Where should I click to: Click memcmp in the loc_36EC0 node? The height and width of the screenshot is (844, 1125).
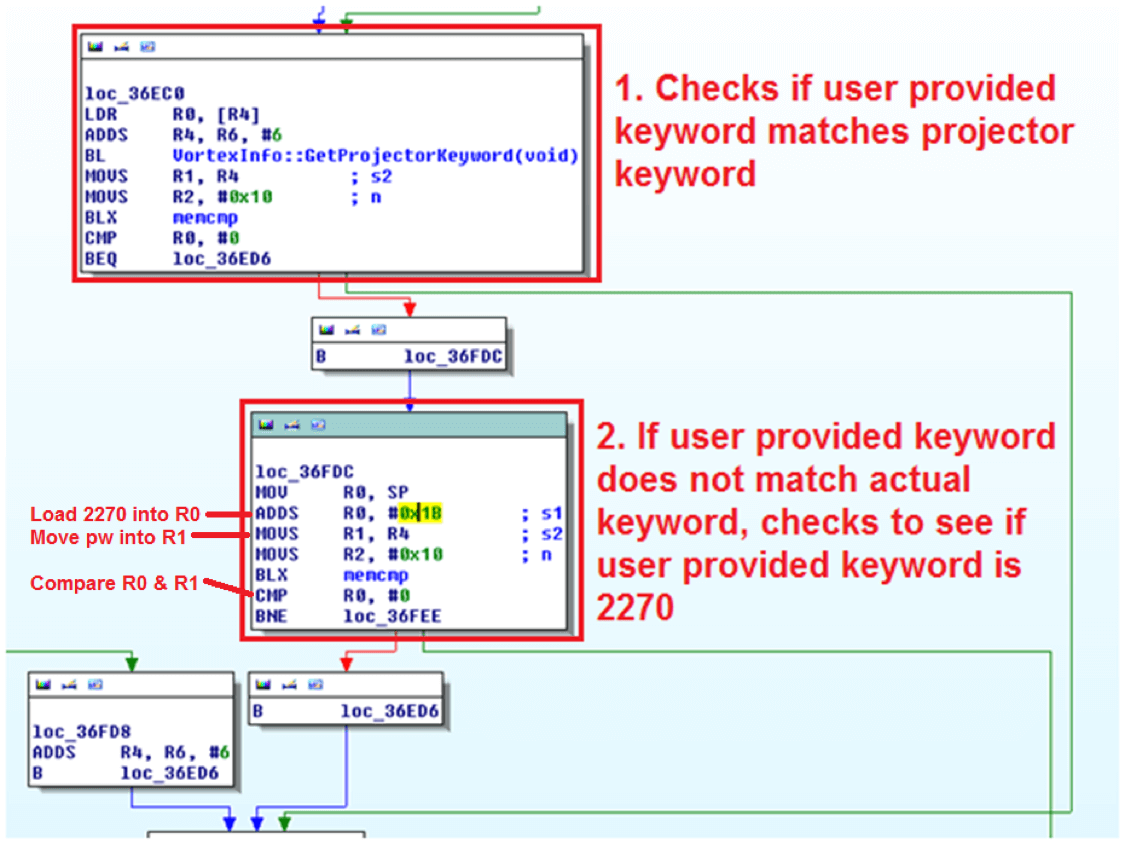click(205, 217)
